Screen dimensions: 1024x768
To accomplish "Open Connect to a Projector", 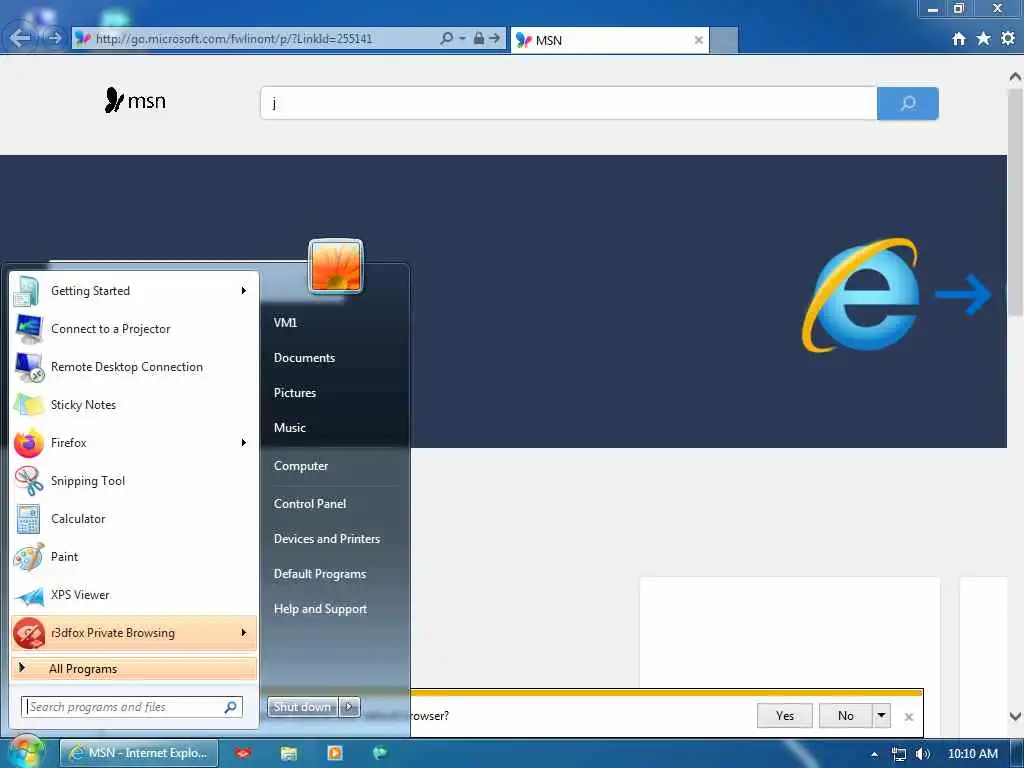I will click(x=134, y=329).
